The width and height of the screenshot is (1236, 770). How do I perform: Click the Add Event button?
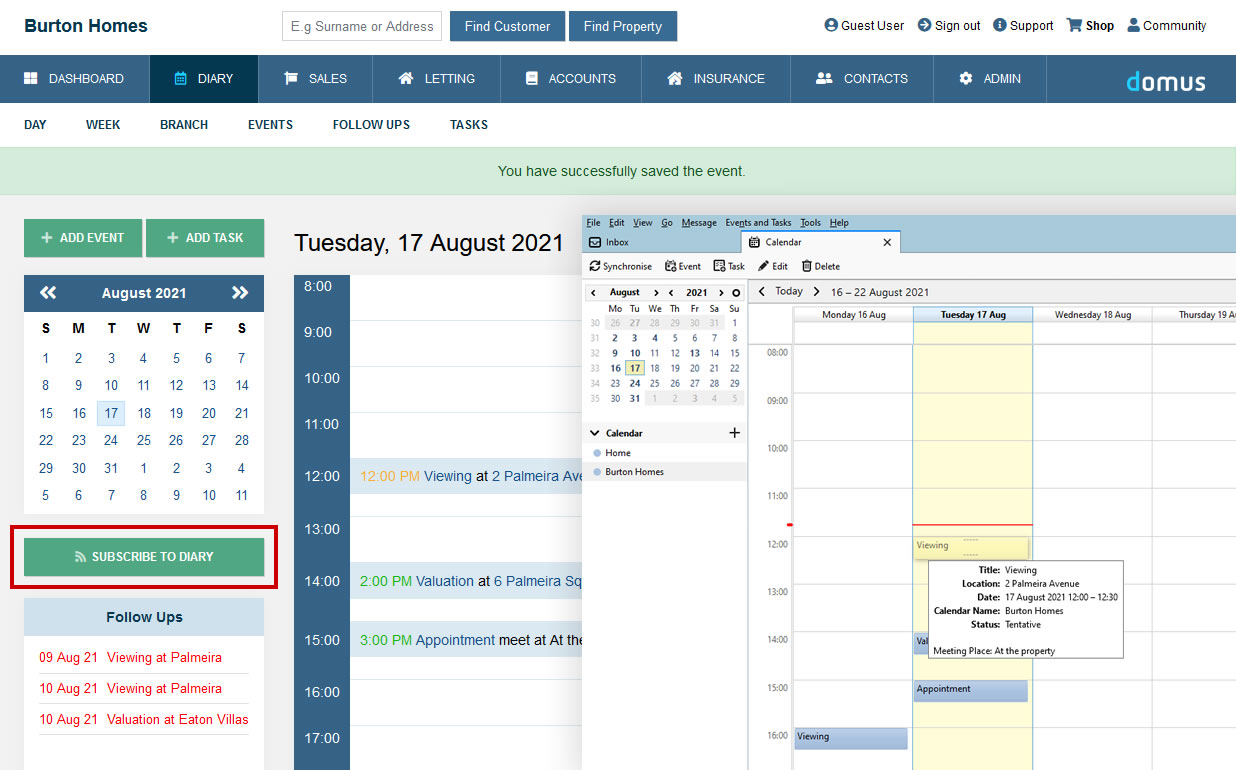pos(83,238)
